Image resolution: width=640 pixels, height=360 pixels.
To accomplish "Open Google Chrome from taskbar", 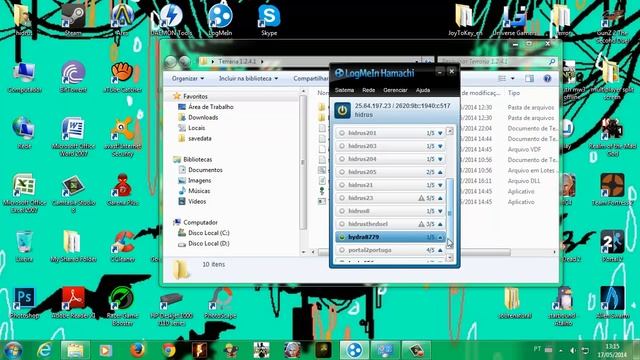I will coord(169,350).
